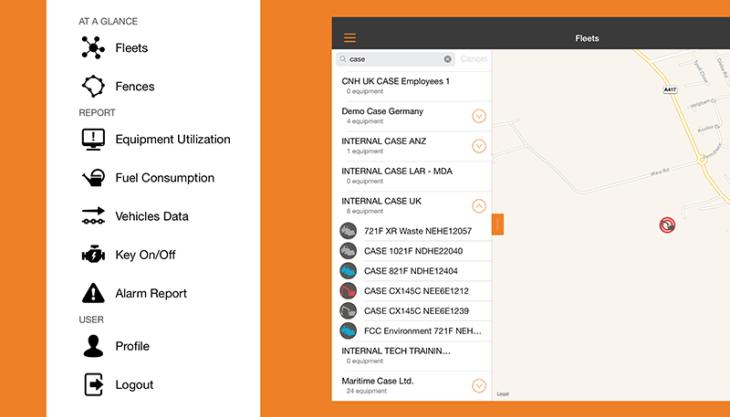Select Maritime Case Ltd. fleet name
The image size is (730, 417).
click(x=378, y=381)
